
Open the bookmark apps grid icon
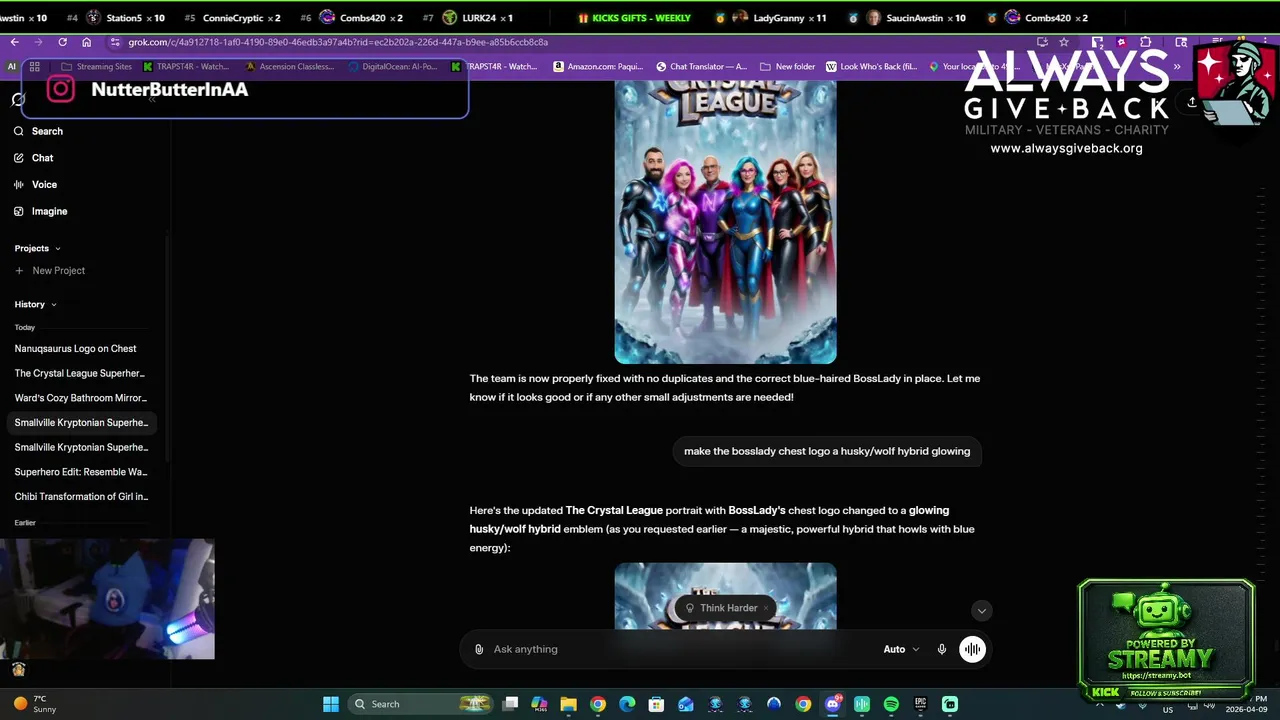tap(34, 67)
